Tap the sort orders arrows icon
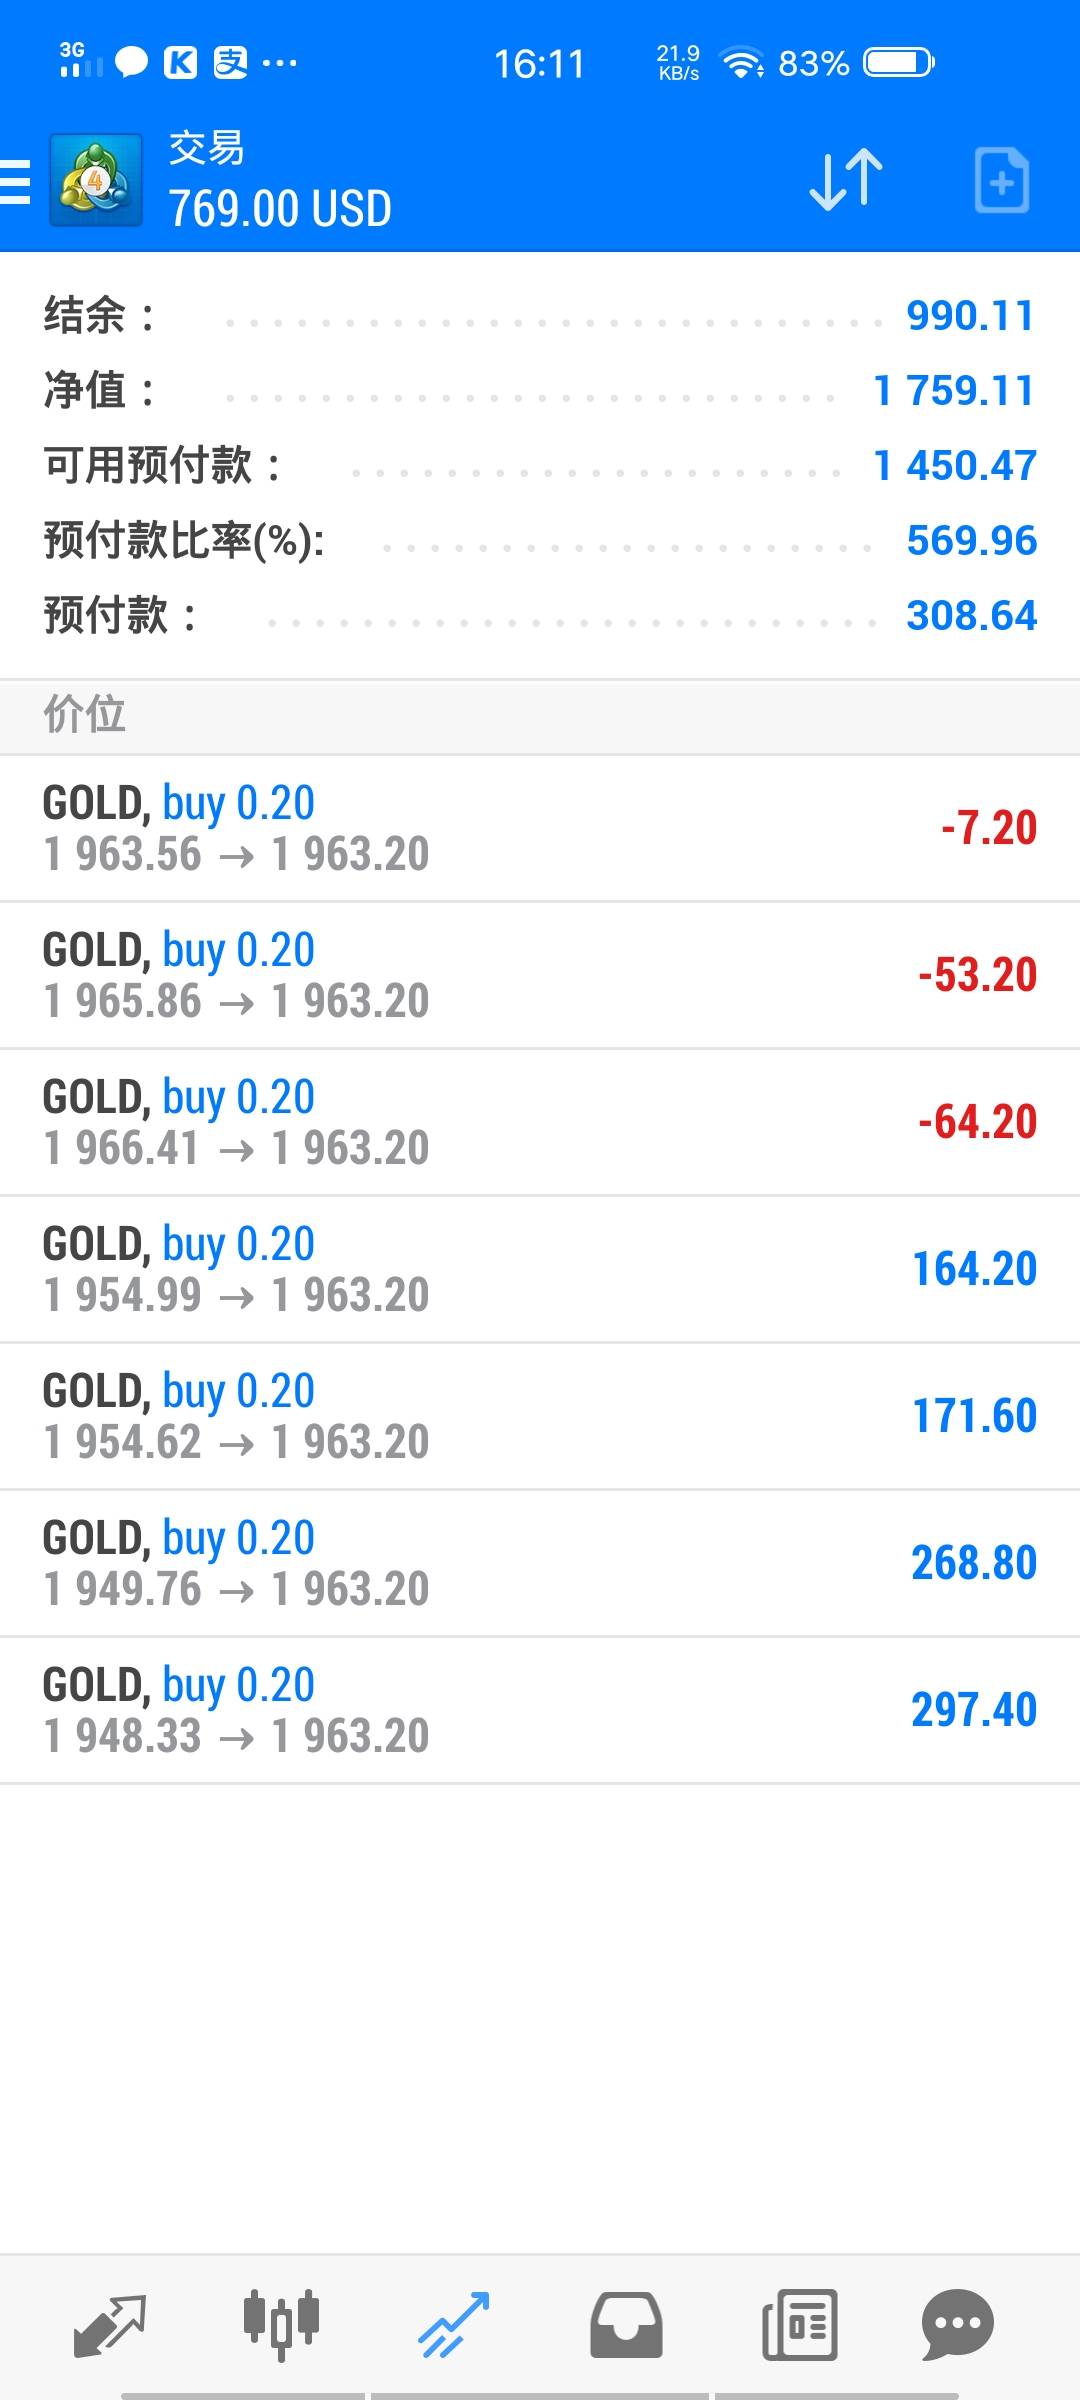This screenshot has height=2400, width=1080. pyautogui.click(x=846, y=180)
